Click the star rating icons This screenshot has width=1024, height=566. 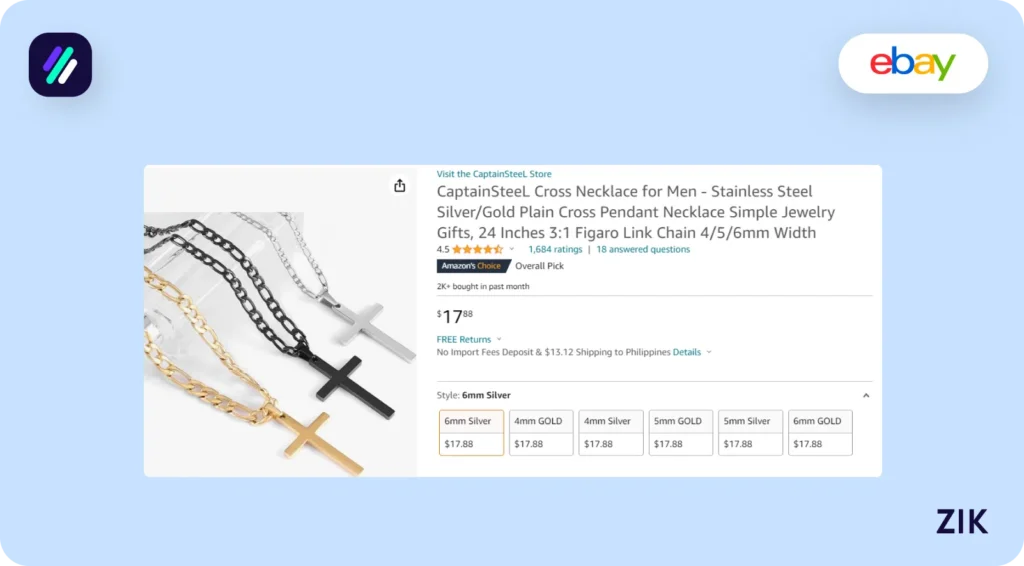477,249
